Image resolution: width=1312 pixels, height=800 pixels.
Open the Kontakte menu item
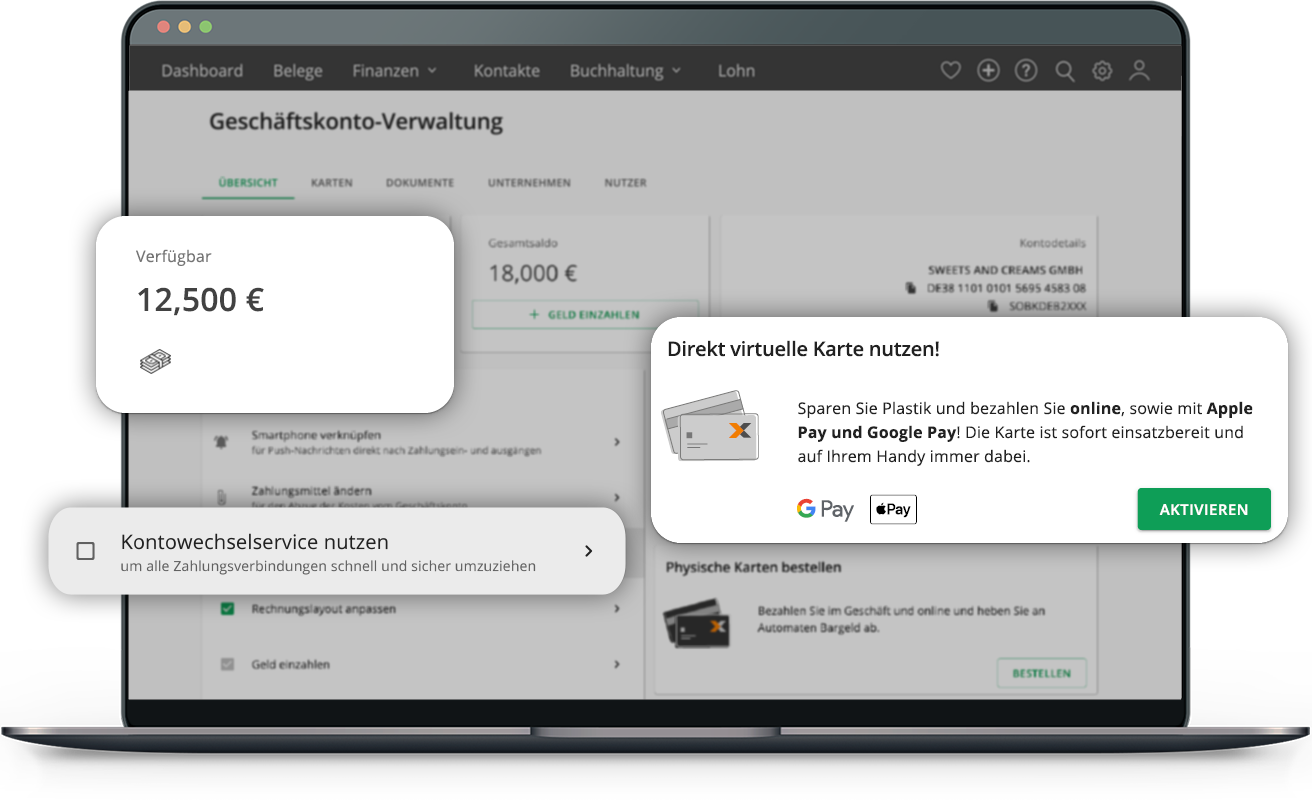[x=507, y=71]
